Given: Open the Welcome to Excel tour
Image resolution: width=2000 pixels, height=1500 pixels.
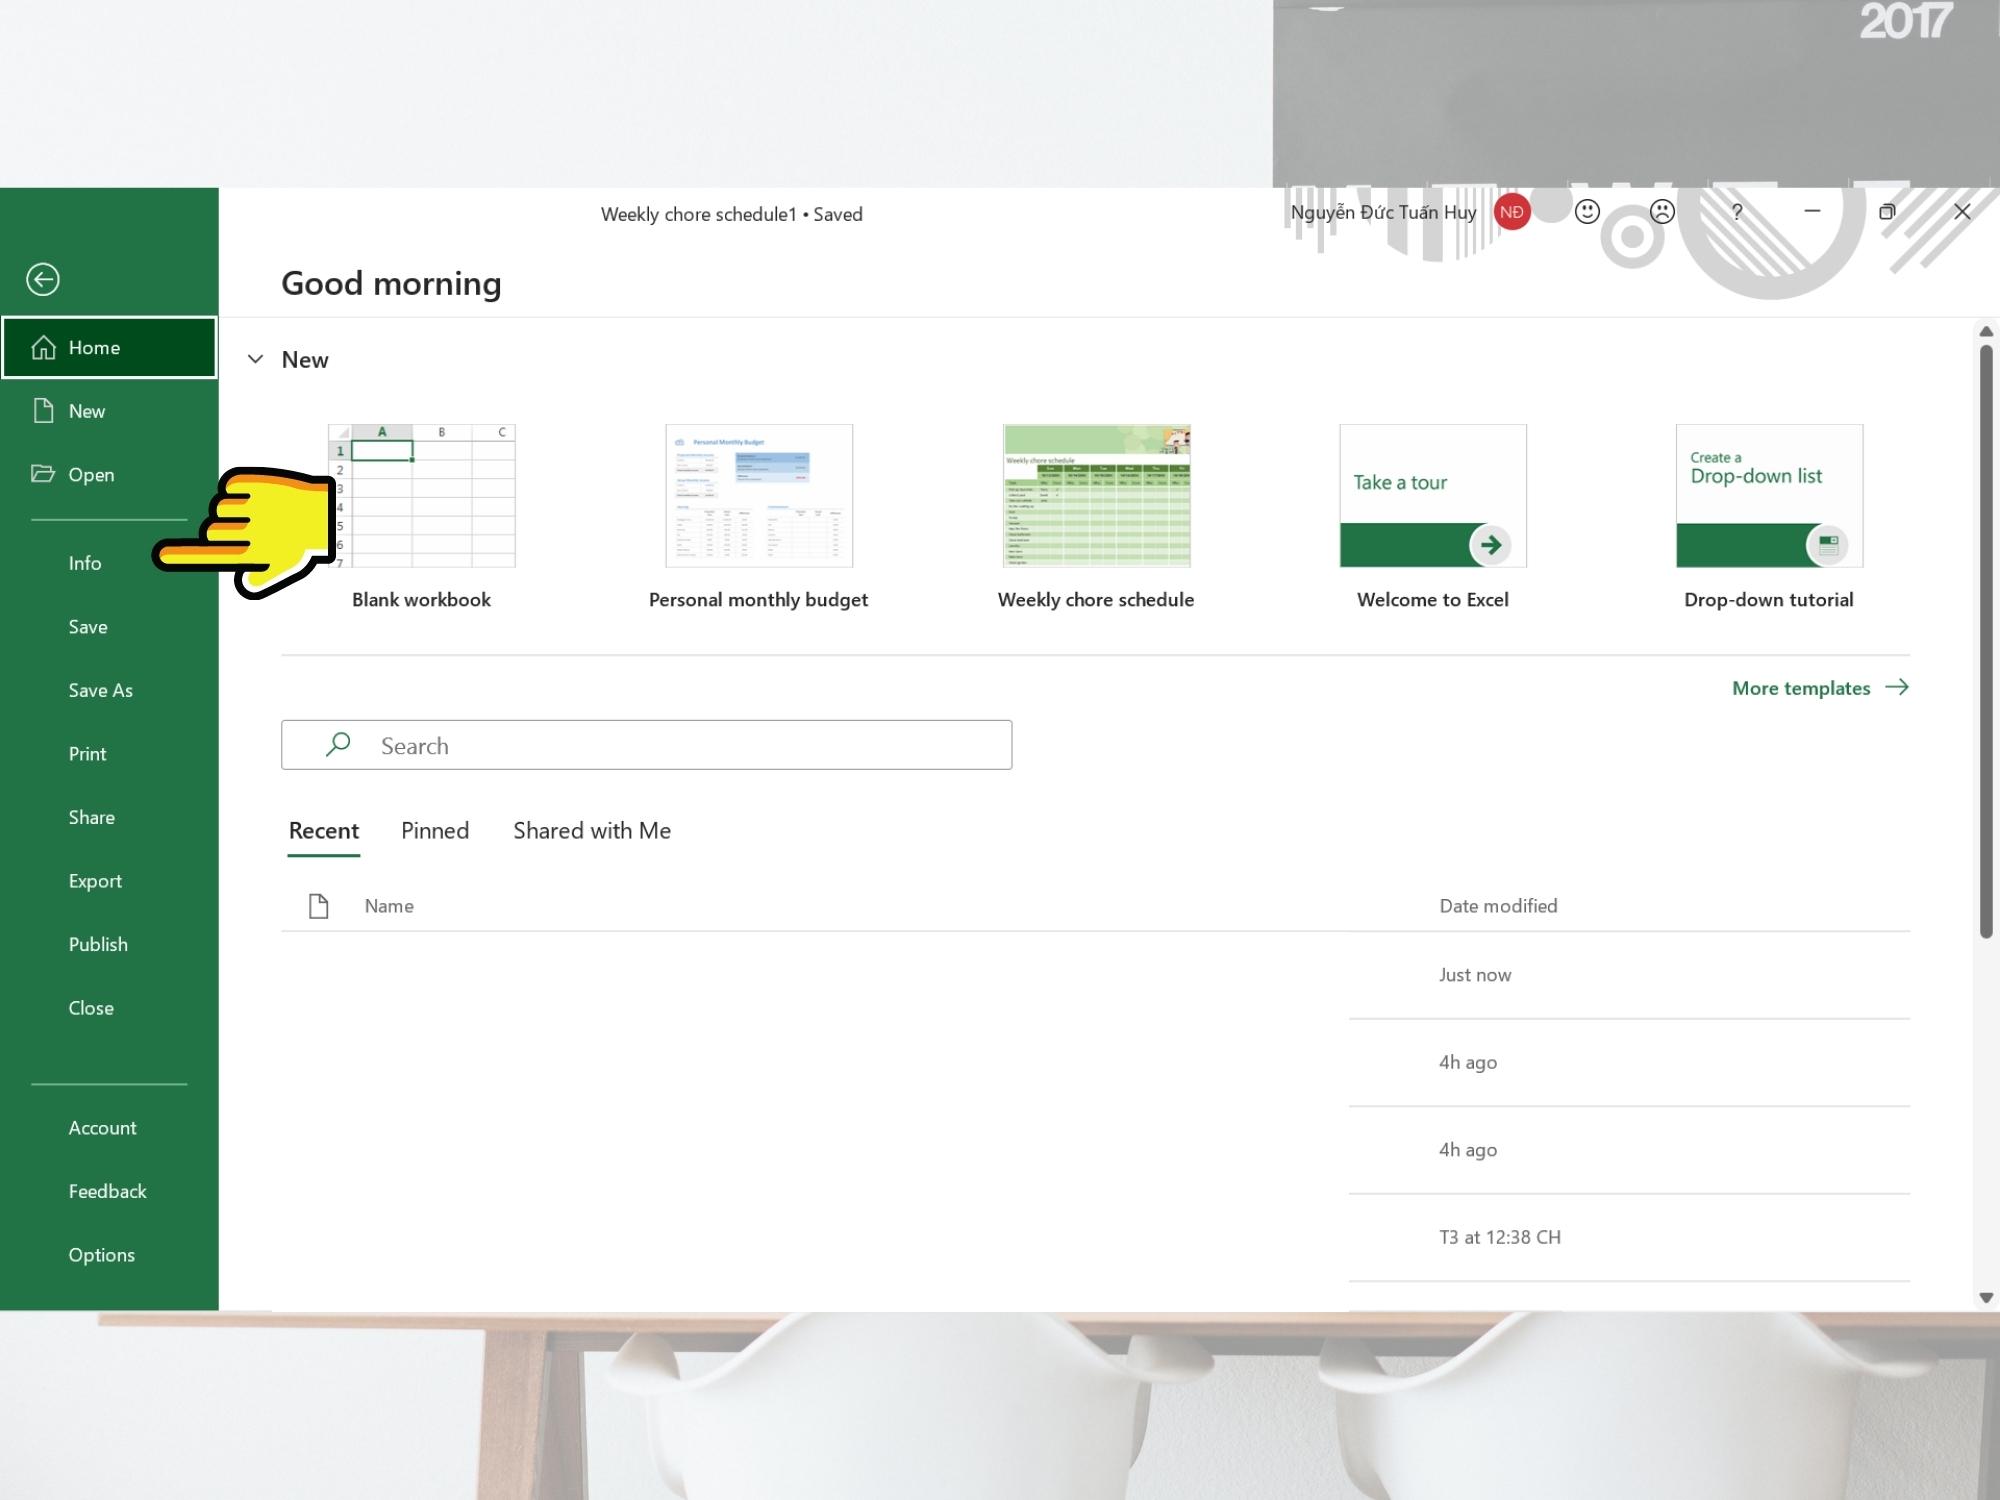Looking at the screenshot, I should tap(1433, 496).
